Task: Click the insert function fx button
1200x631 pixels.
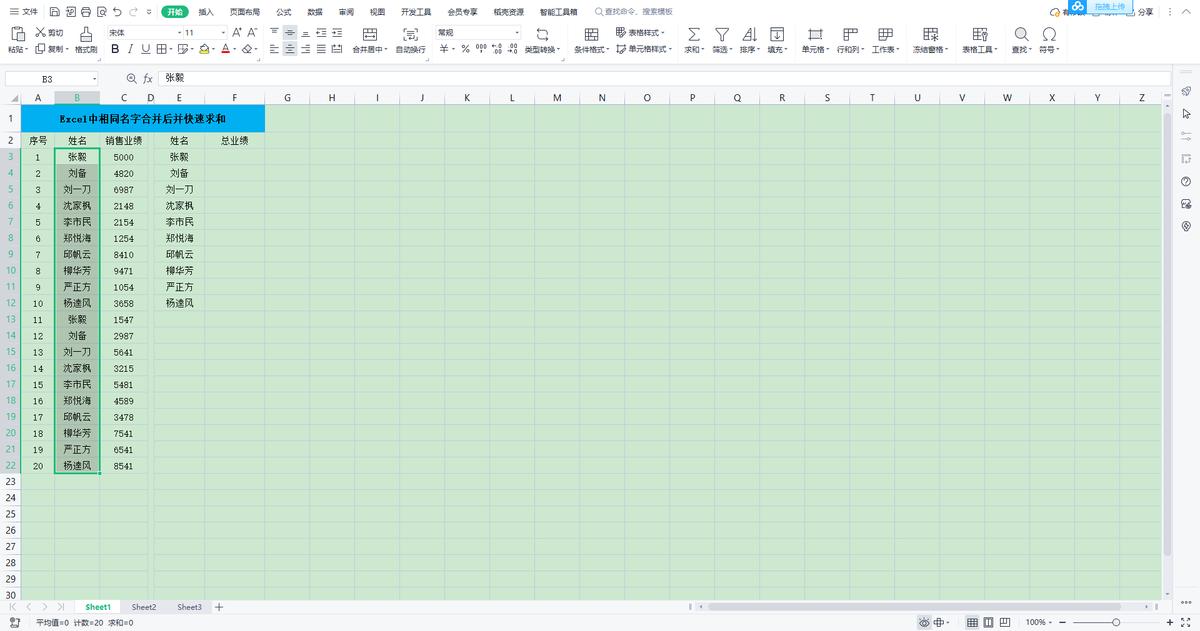Action: [148, 78]
